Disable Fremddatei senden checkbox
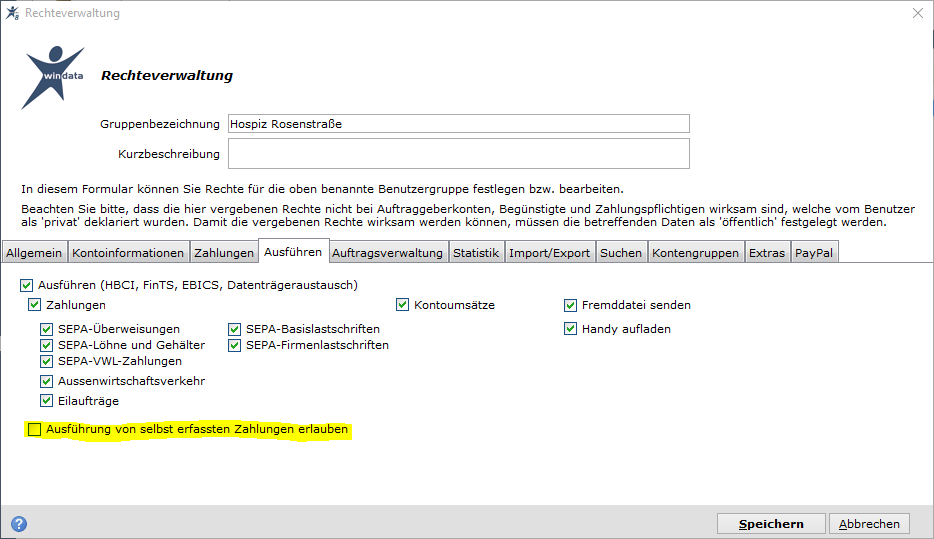 click(x=571, y=305)
